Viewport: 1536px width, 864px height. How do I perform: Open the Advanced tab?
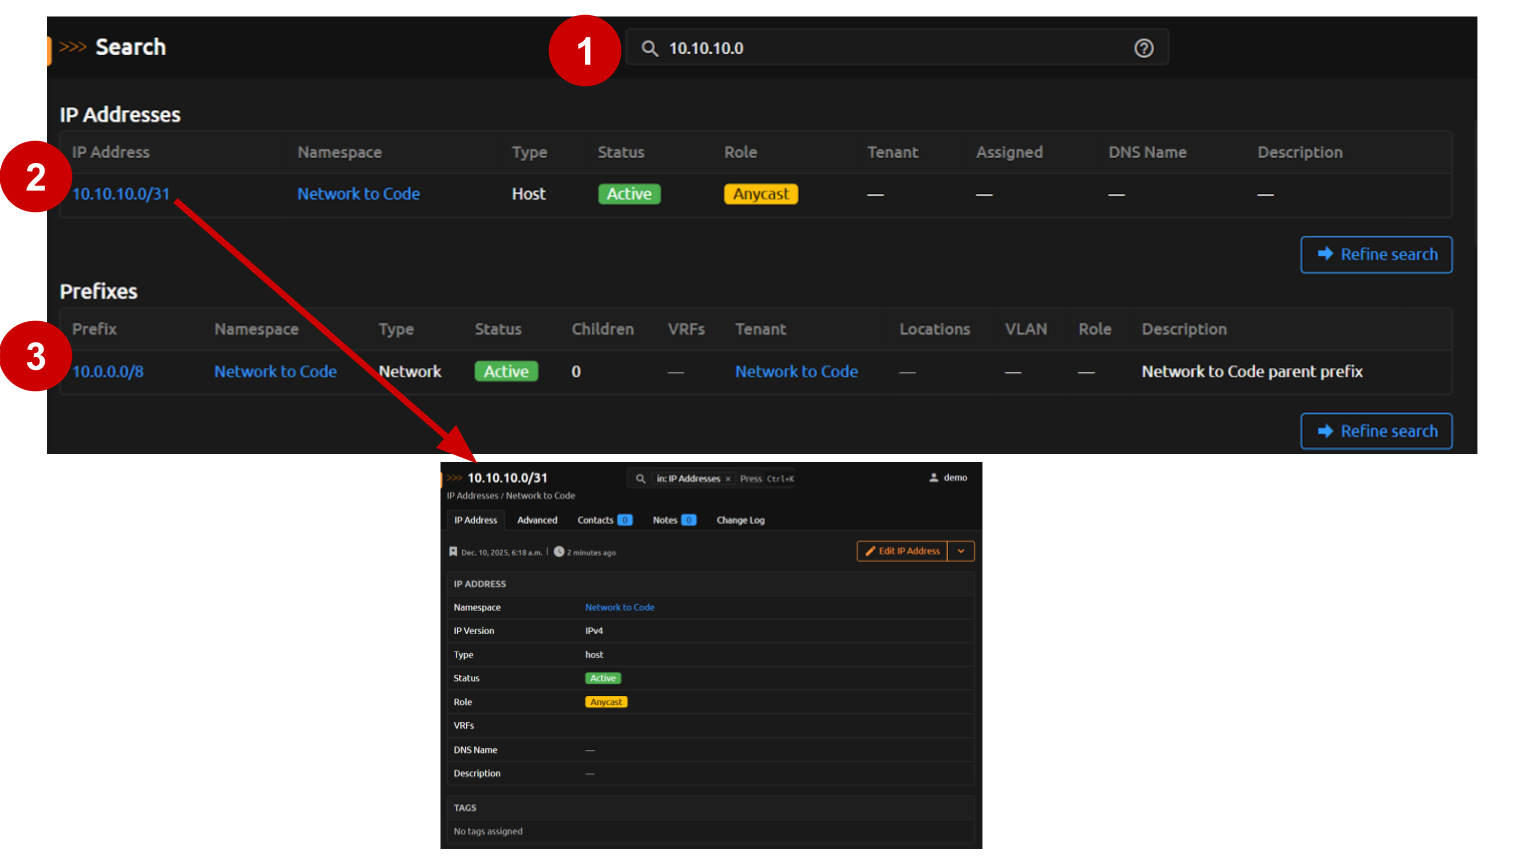coord(537,520)
